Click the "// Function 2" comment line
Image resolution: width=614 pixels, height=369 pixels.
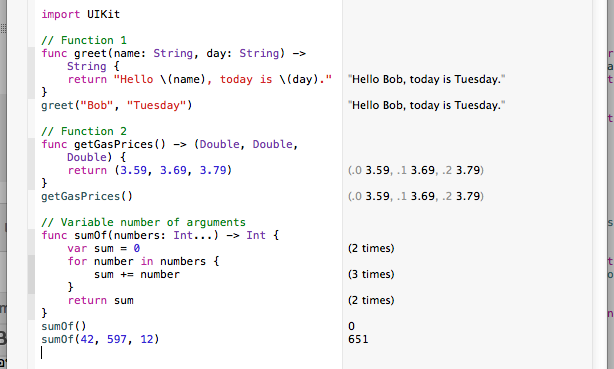[84, 131]
